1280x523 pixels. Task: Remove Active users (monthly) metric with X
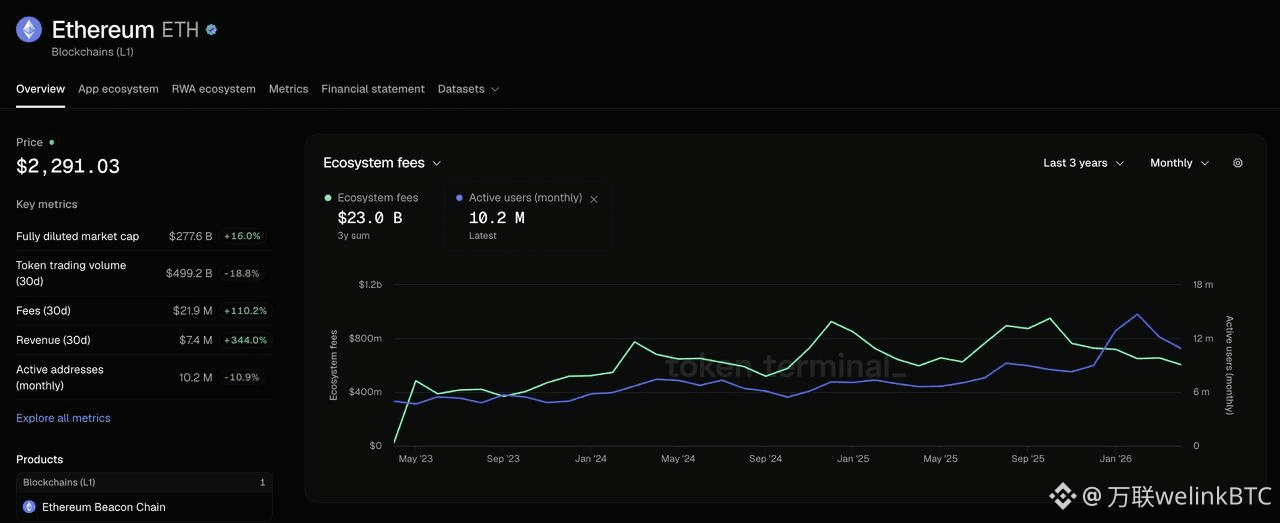594,199
